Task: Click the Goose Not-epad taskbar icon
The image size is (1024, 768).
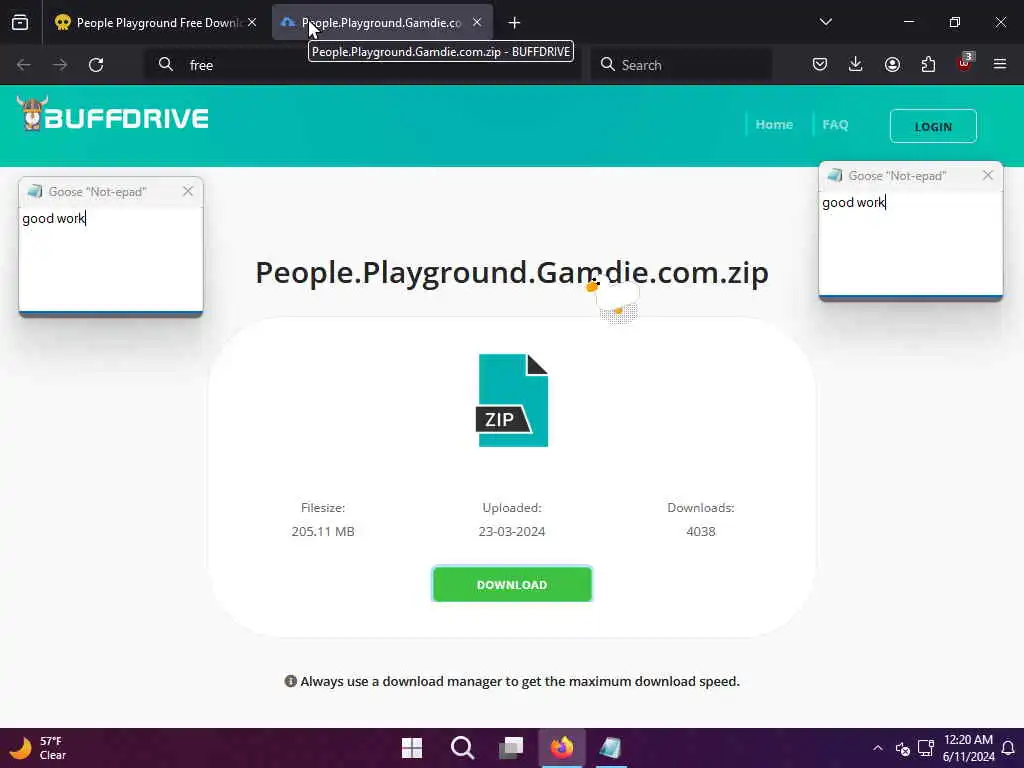Action: (611, 748)
